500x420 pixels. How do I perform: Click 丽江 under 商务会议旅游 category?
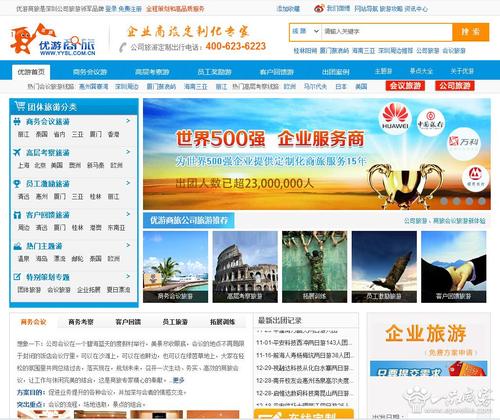tap(23, 134)
